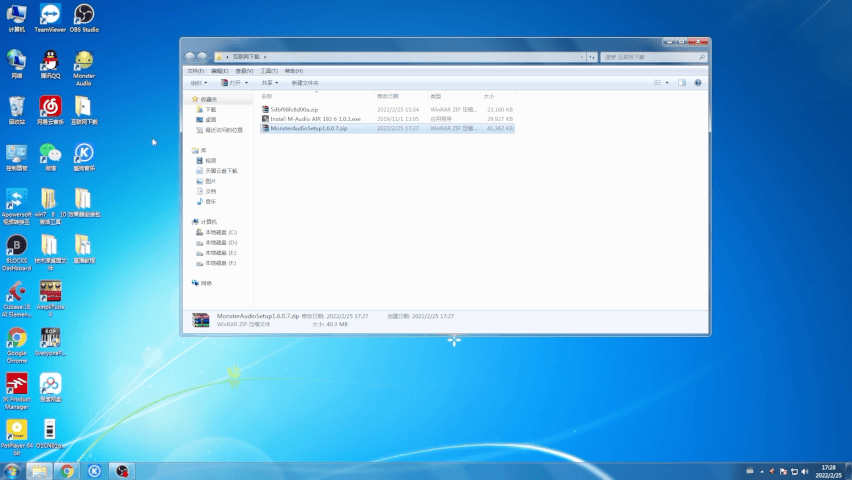The height and width of the screenshot is (480, 852).
Task: Select the PotPlayer 64 bit shortcut
Action: click(16, 438)
